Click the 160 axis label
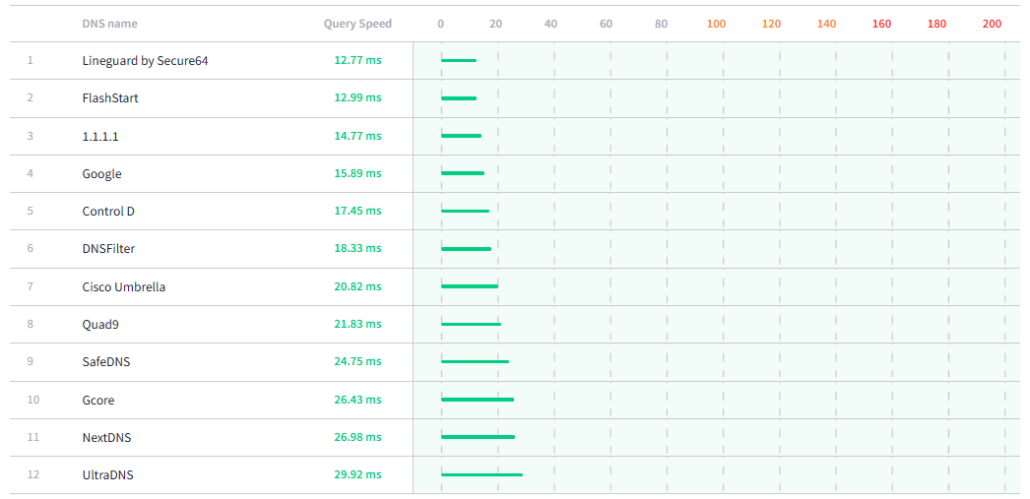Screen dimensions: 1030x499 [882, 24]
